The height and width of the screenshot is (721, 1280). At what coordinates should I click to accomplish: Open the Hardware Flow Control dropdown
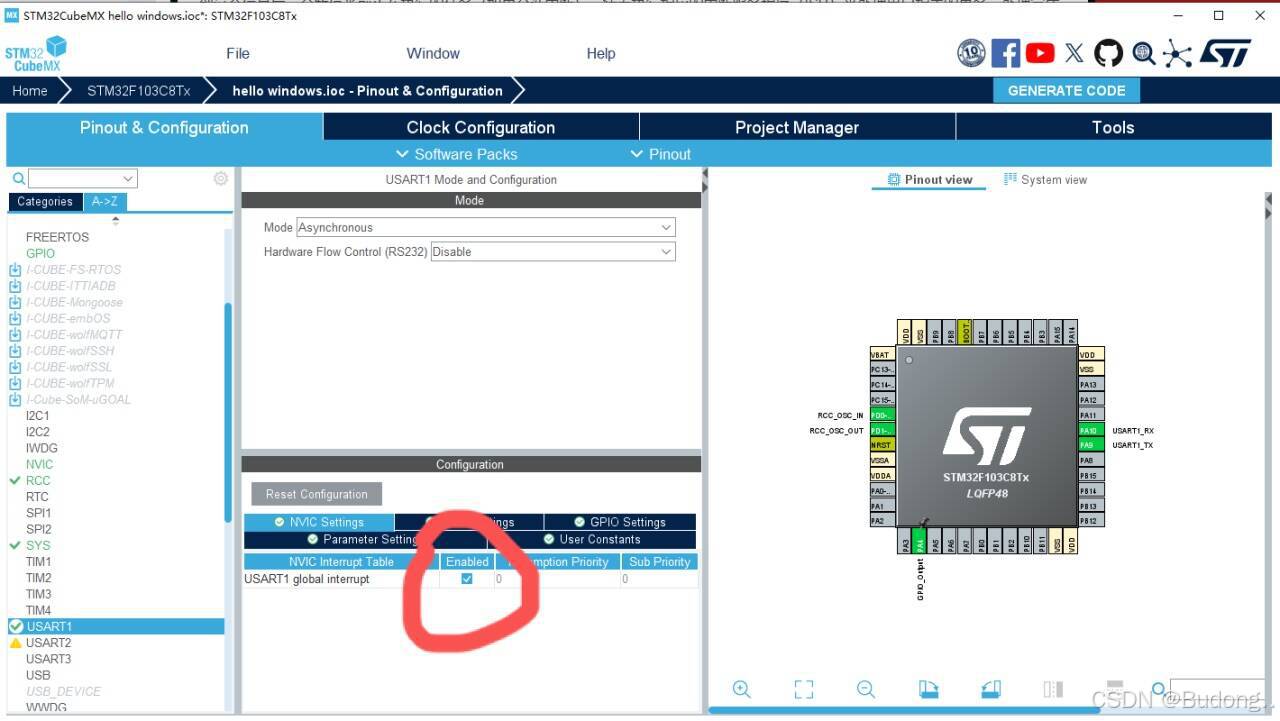(x=551, y=251)
